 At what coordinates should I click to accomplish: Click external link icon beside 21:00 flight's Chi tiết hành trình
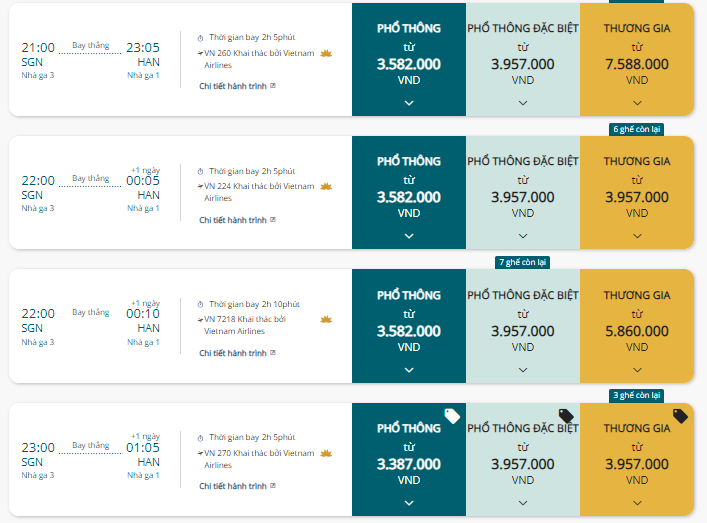point(273,85)
